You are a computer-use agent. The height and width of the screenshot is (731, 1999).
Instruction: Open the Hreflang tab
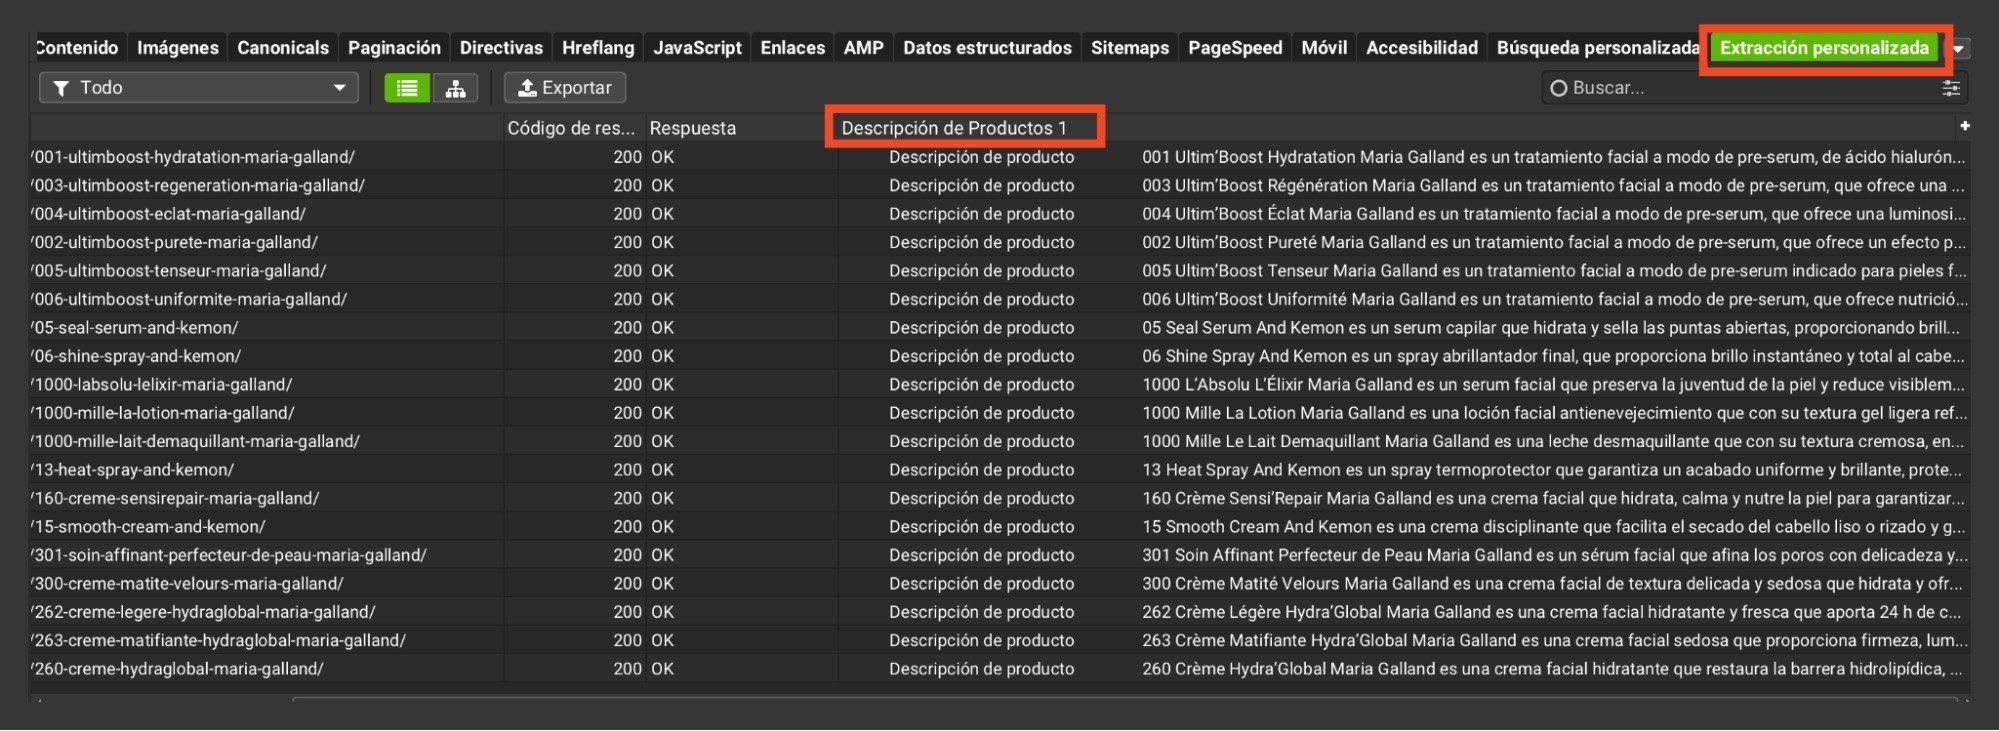pyautogui.click(x=598, y=47)
